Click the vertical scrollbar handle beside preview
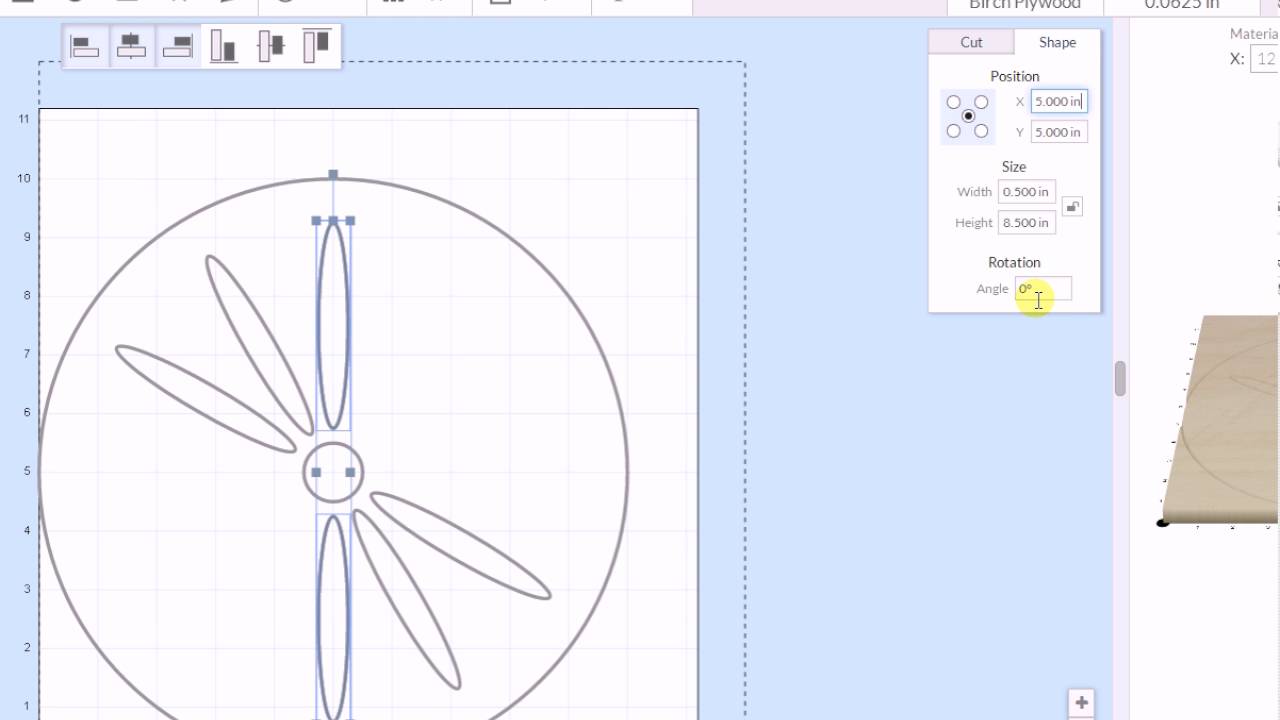Screen dimensions: 1280x720 click(1120, 379)
